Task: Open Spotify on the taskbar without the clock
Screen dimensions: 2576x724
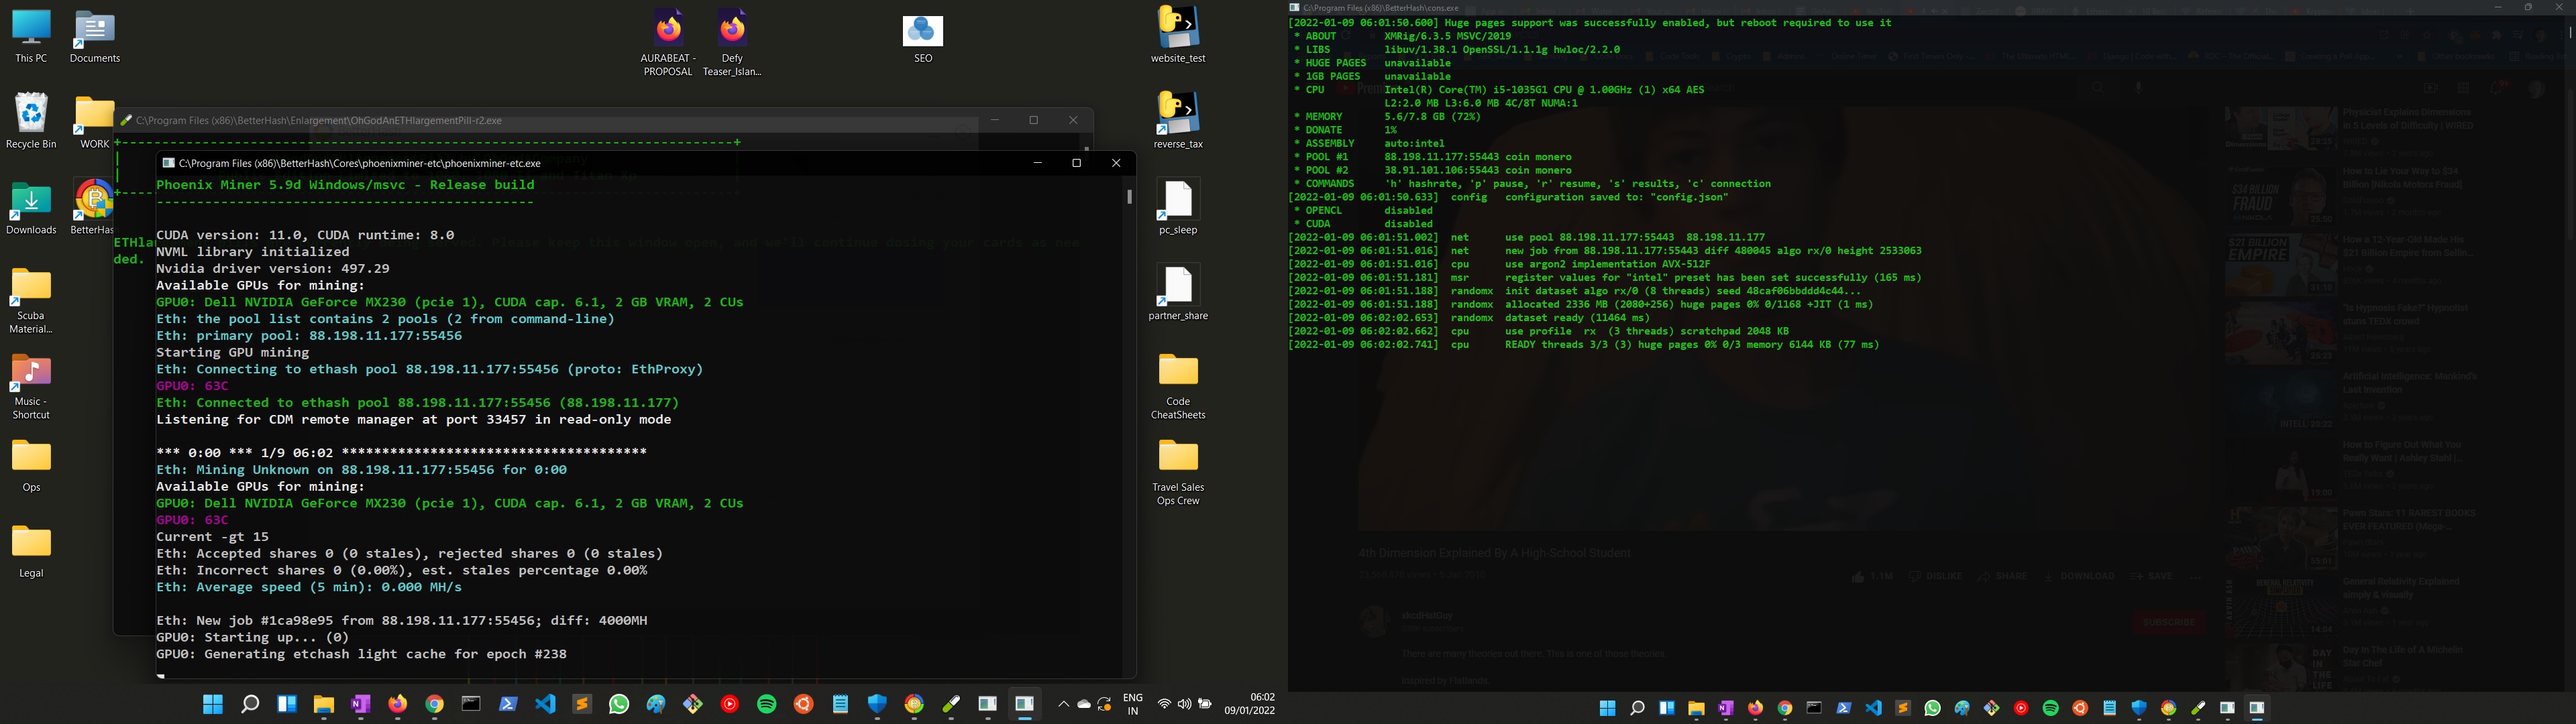Action: [x=2050, y=708]
